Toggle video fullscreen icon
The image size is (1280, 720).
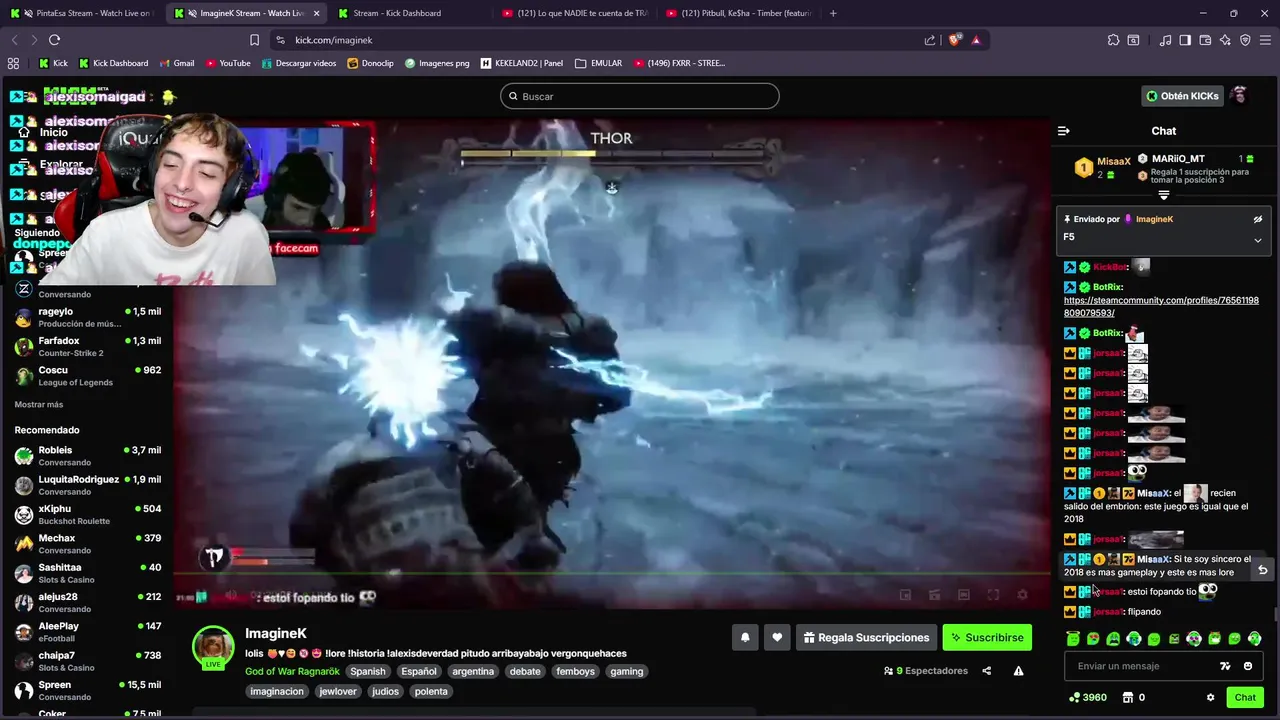pyautogui.click(x=993, y=595)
